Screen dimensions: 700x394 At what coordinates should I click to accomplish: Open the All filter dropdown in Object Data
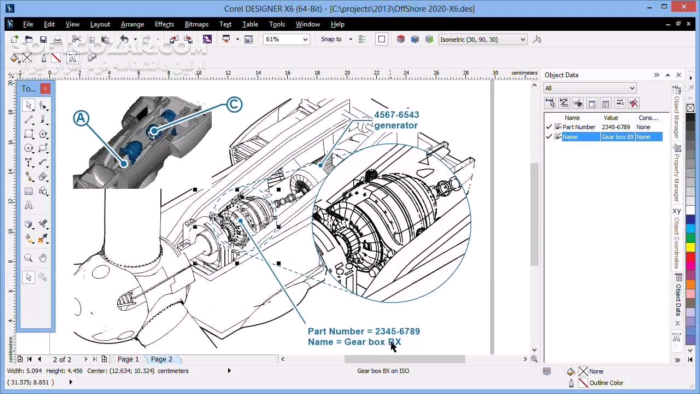632,88
